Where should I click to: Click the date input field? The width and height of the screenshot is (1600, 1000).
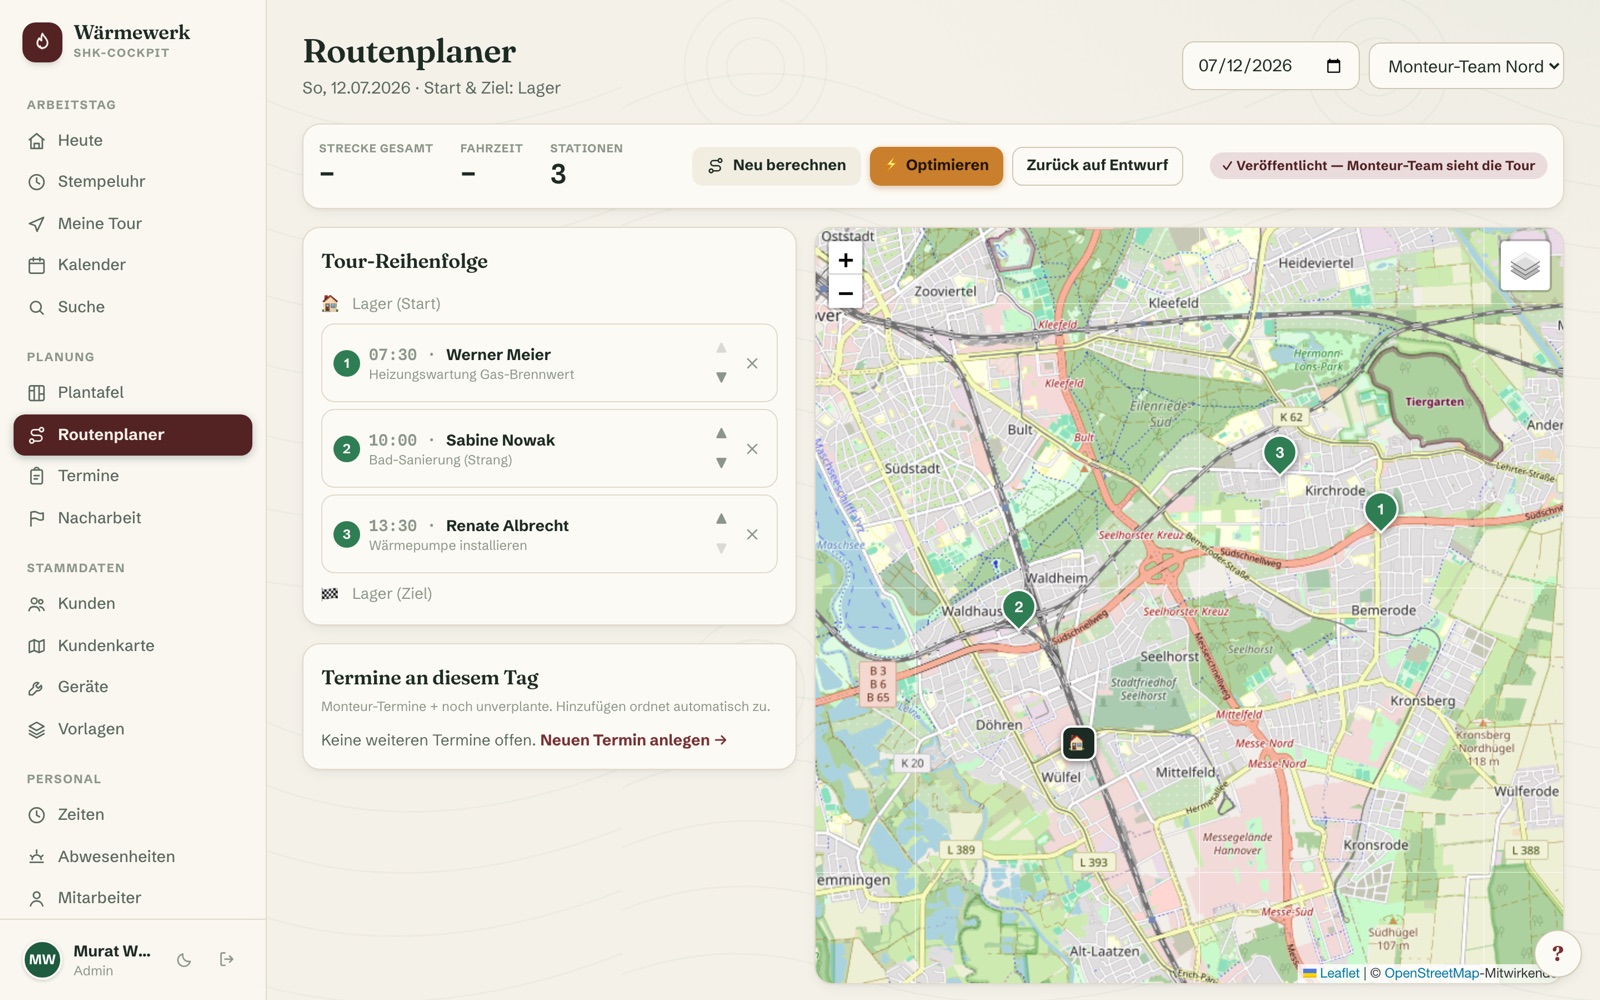tap(1270, 66)
